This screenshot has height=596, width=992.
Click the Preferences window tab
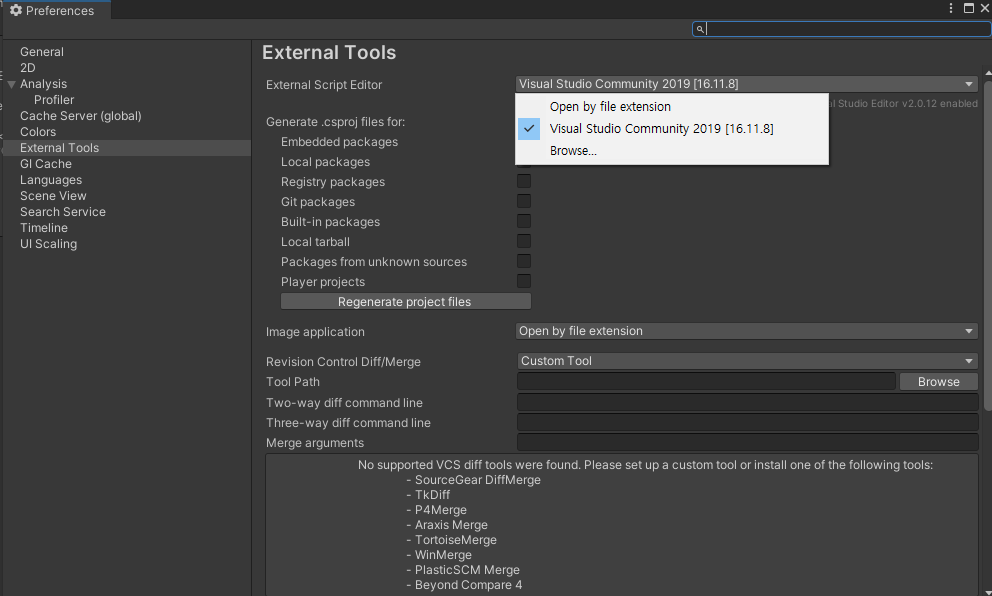point(56,10)
